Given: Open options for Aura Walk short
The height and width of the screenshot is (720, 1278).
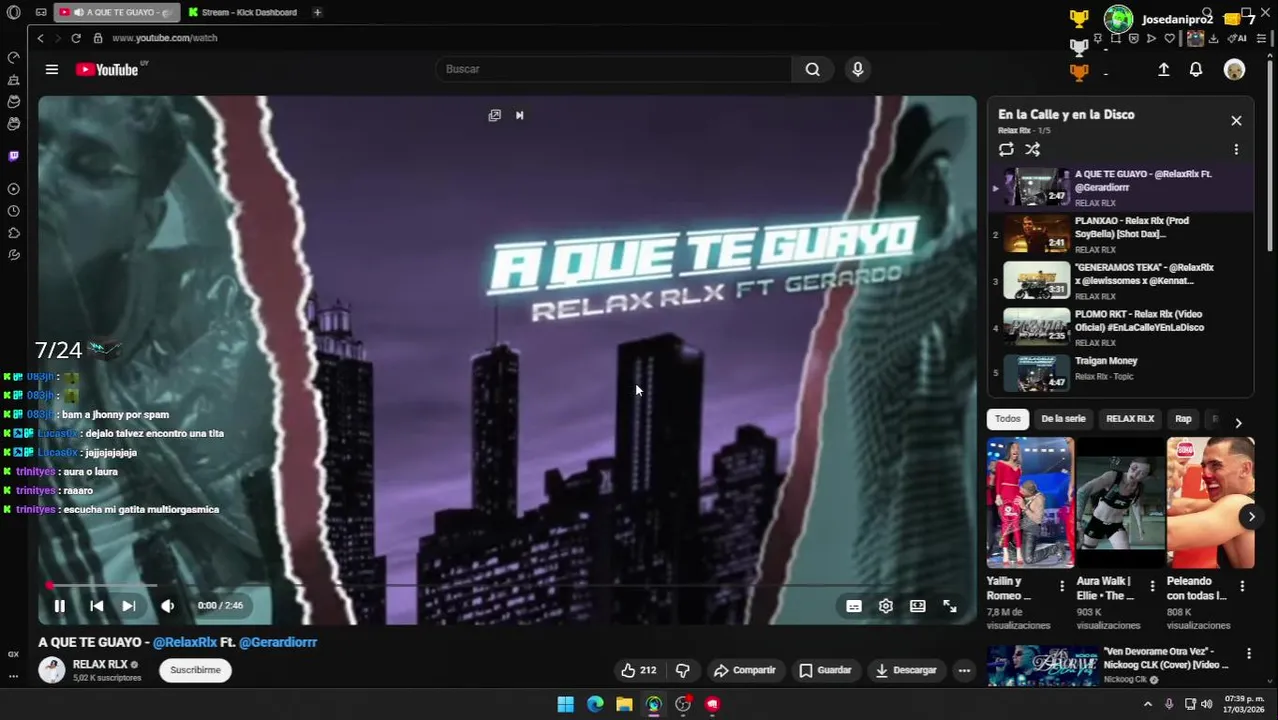Looking at the screenshot, I should click(1152, 586).
